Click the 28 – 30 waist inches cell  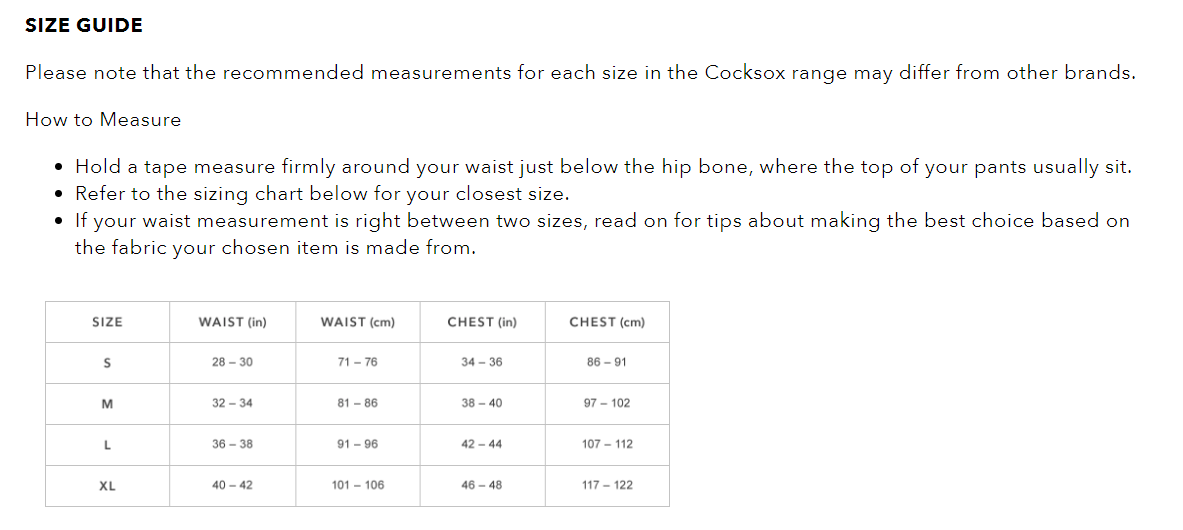232,362
